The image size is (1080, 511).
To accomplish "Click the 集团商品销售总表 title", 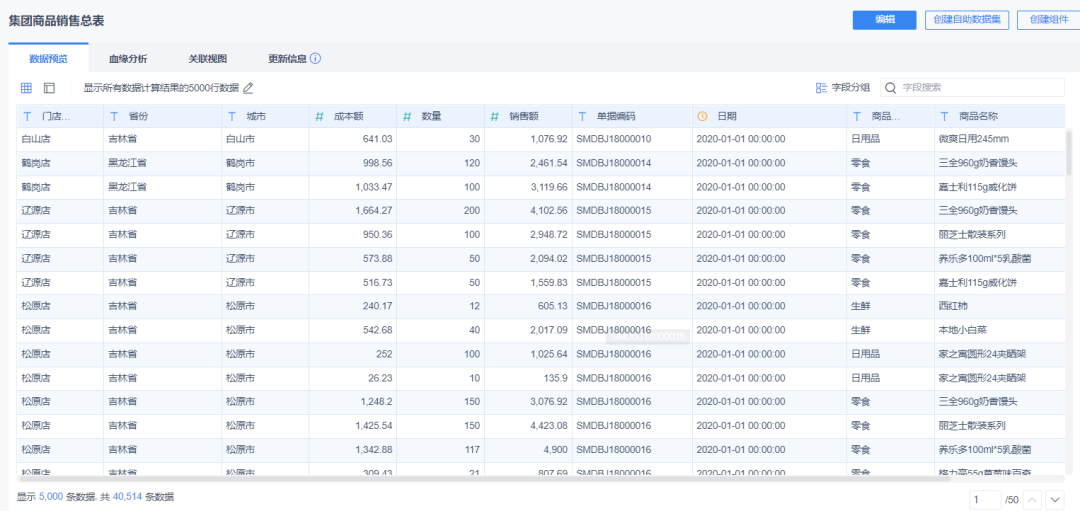I will (56, 21).
